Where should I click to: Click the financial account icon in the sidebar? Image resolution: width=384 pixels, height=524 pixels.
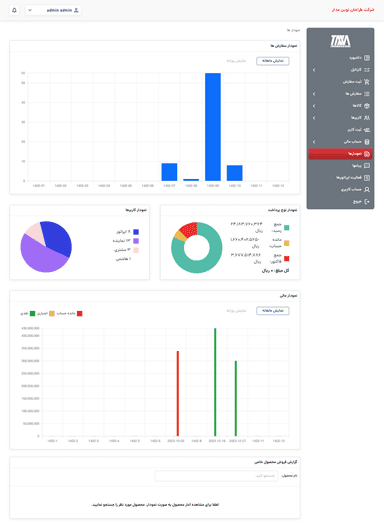point(367,142)
